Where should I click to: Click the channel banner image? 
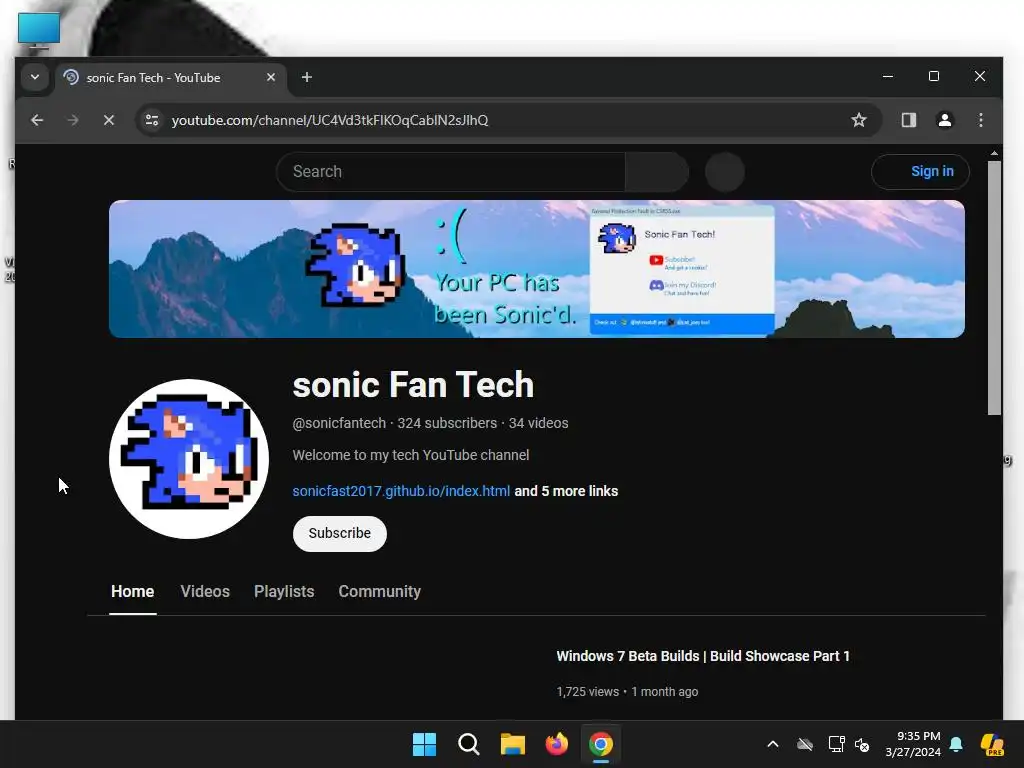[536, 269]
